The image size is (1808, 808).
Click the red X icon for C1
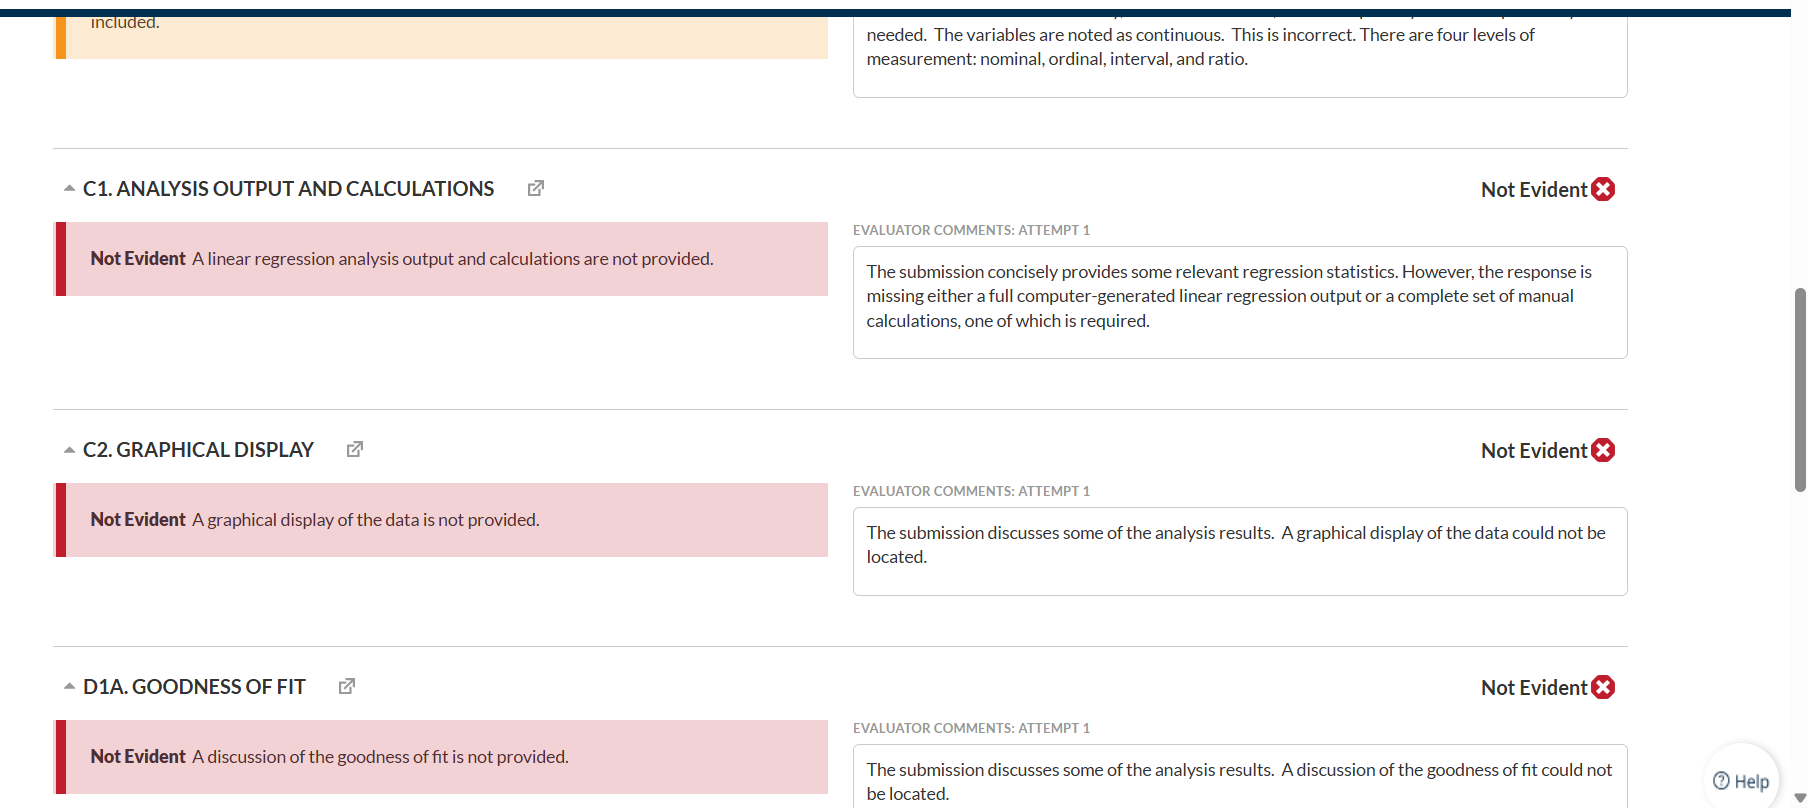click(1603, 189)
